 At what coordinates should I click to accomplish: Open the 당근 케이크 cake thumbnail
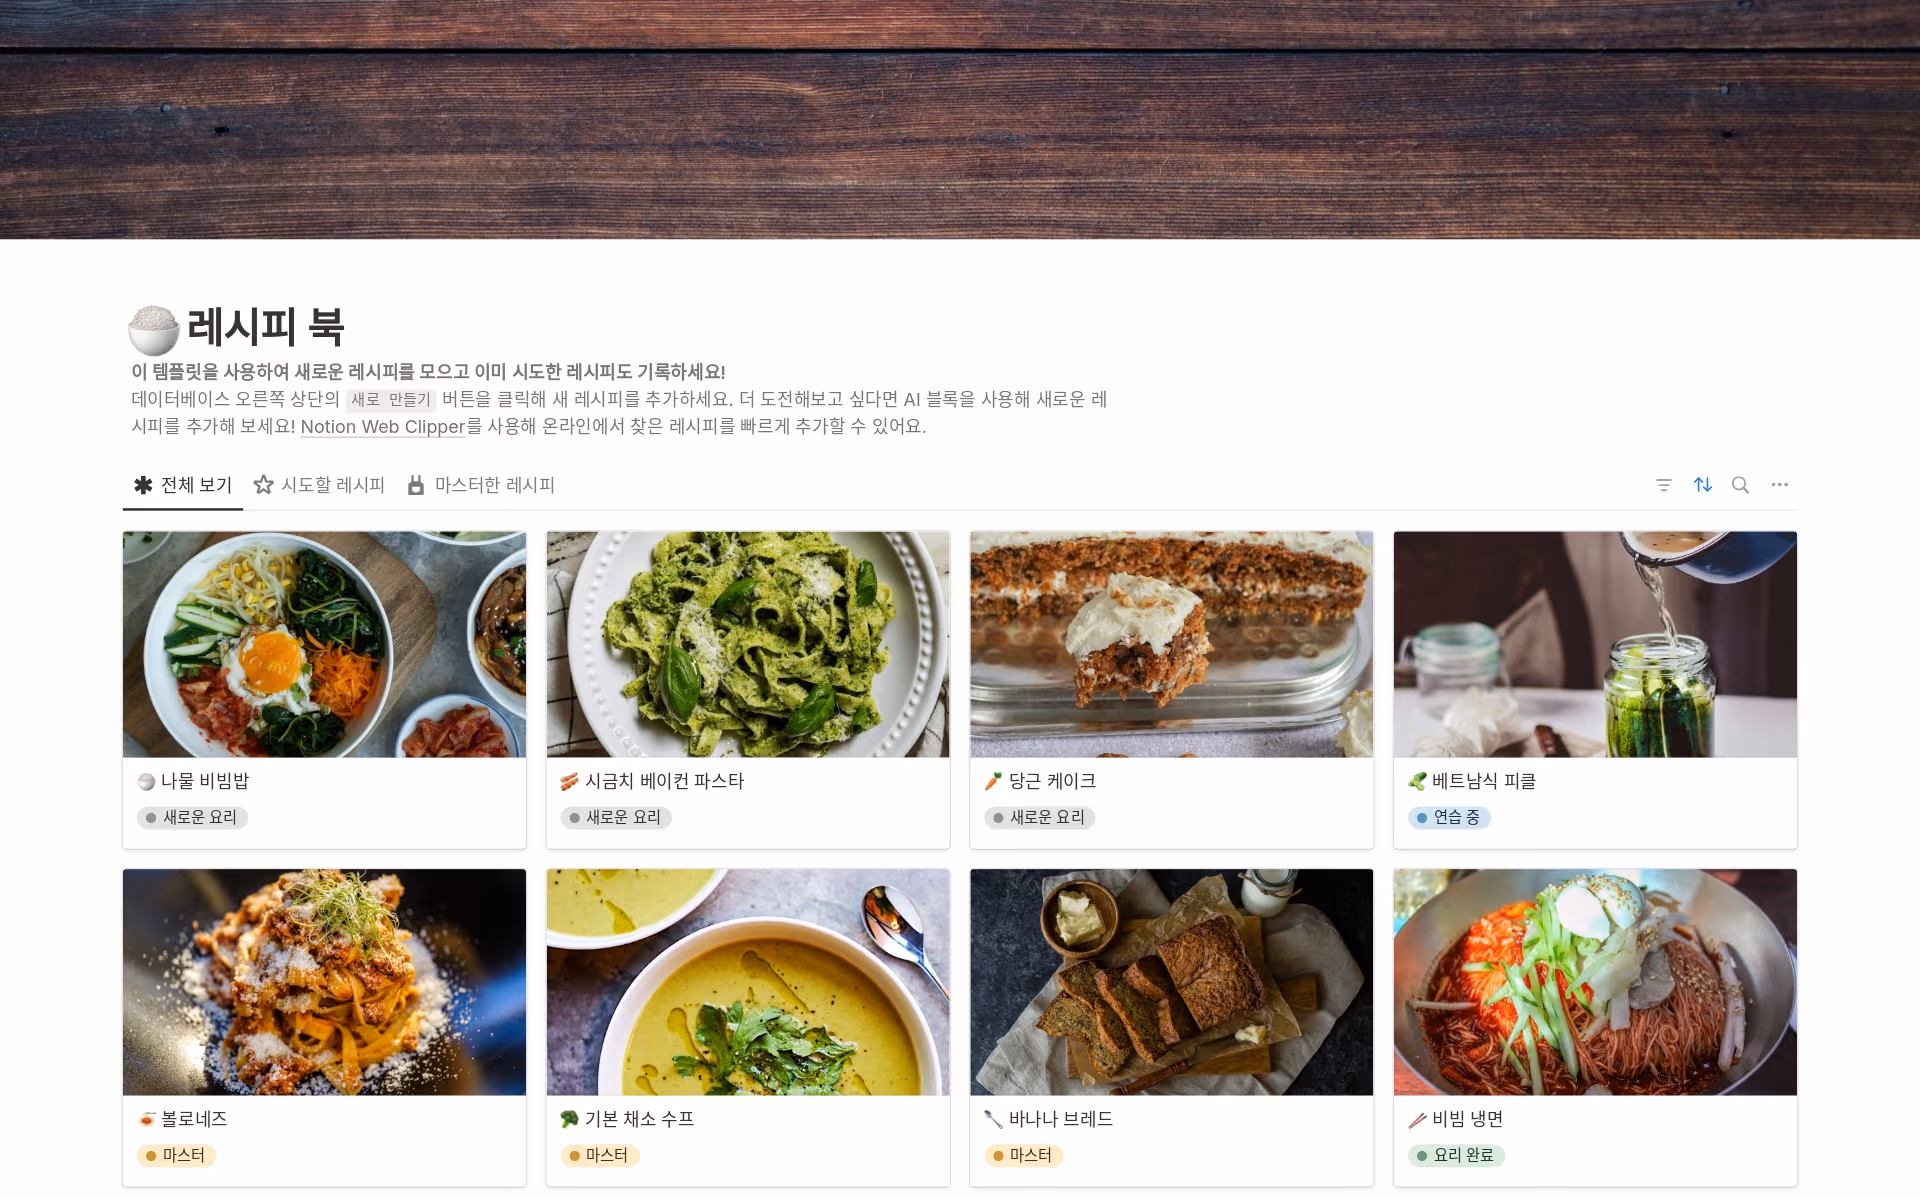pyautogui.click(x=1171, y=644)
